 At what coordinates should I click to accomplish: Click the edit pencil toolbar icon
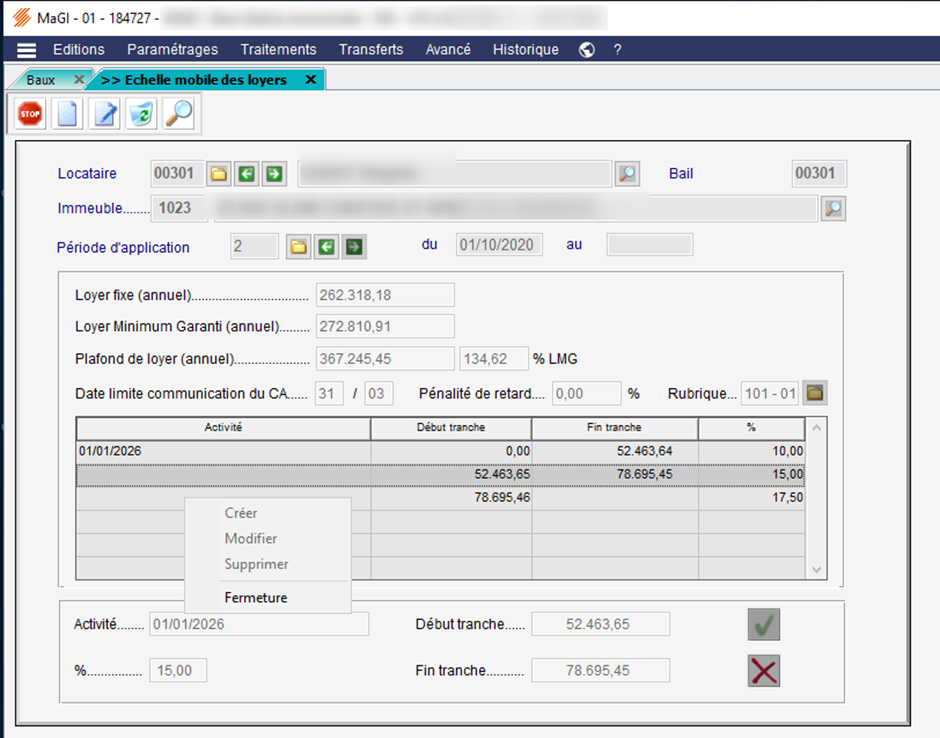pyautogui.click(x=105, y=114)
